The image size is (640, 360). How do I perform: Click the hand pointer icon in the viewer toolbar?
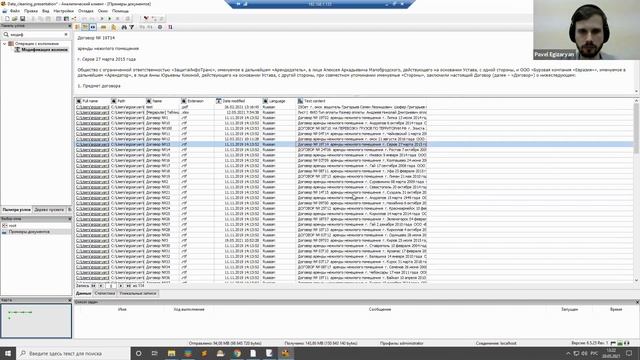[113, 27]
